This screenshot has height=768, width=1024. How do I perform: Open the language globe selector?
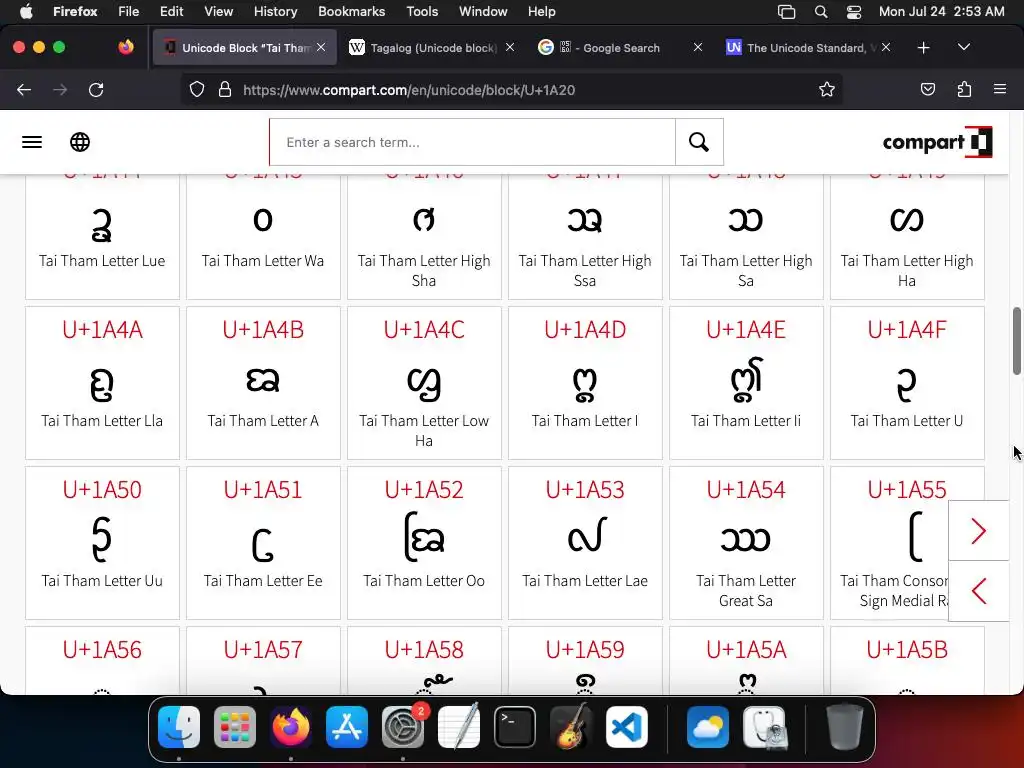coord(80,142)
